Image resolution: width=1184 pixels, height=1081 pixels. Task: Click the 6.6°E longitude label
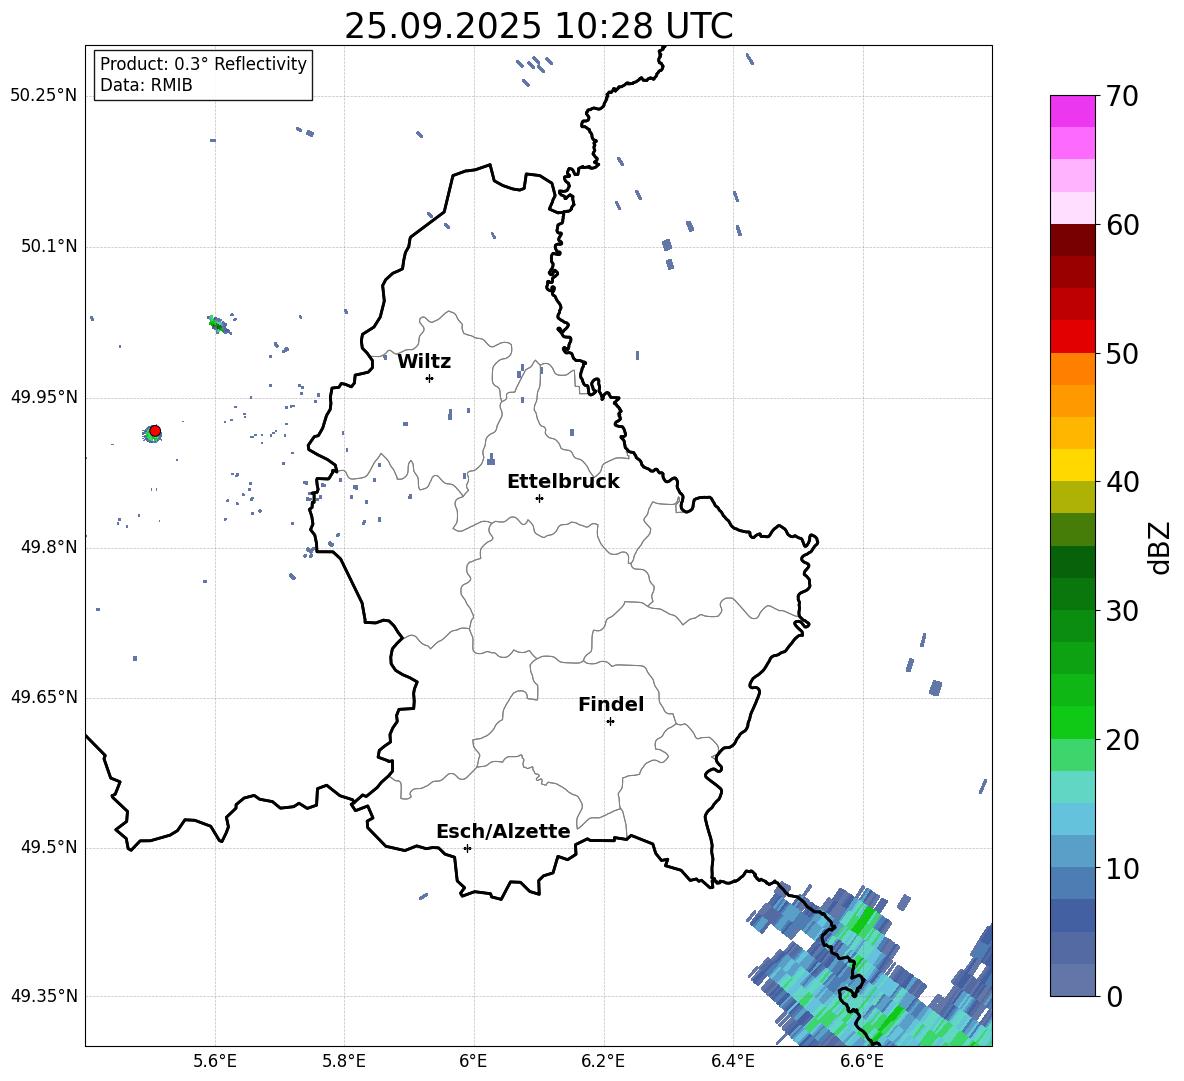pyautogui.click(x=862, y=1061)
